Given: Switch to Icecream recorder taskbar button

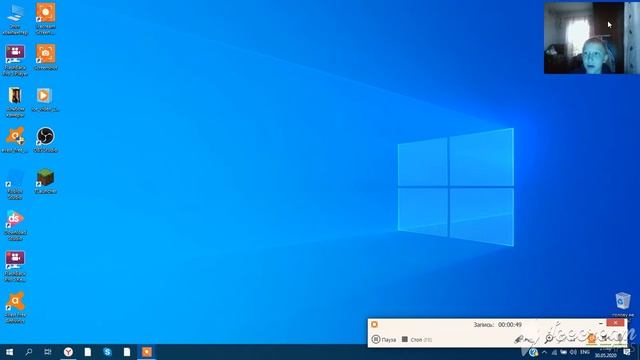Looking at the screenshot, I should [147, 352].
